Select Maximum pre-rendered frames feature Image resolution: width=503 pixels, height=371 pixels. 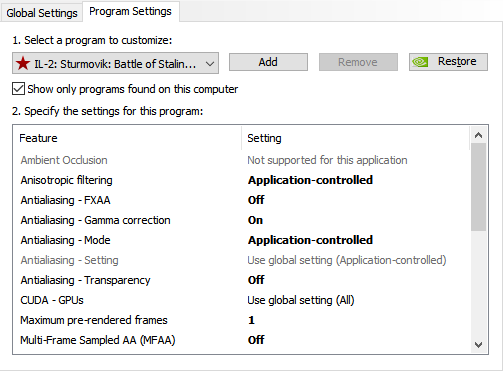(x=94, y=320)
